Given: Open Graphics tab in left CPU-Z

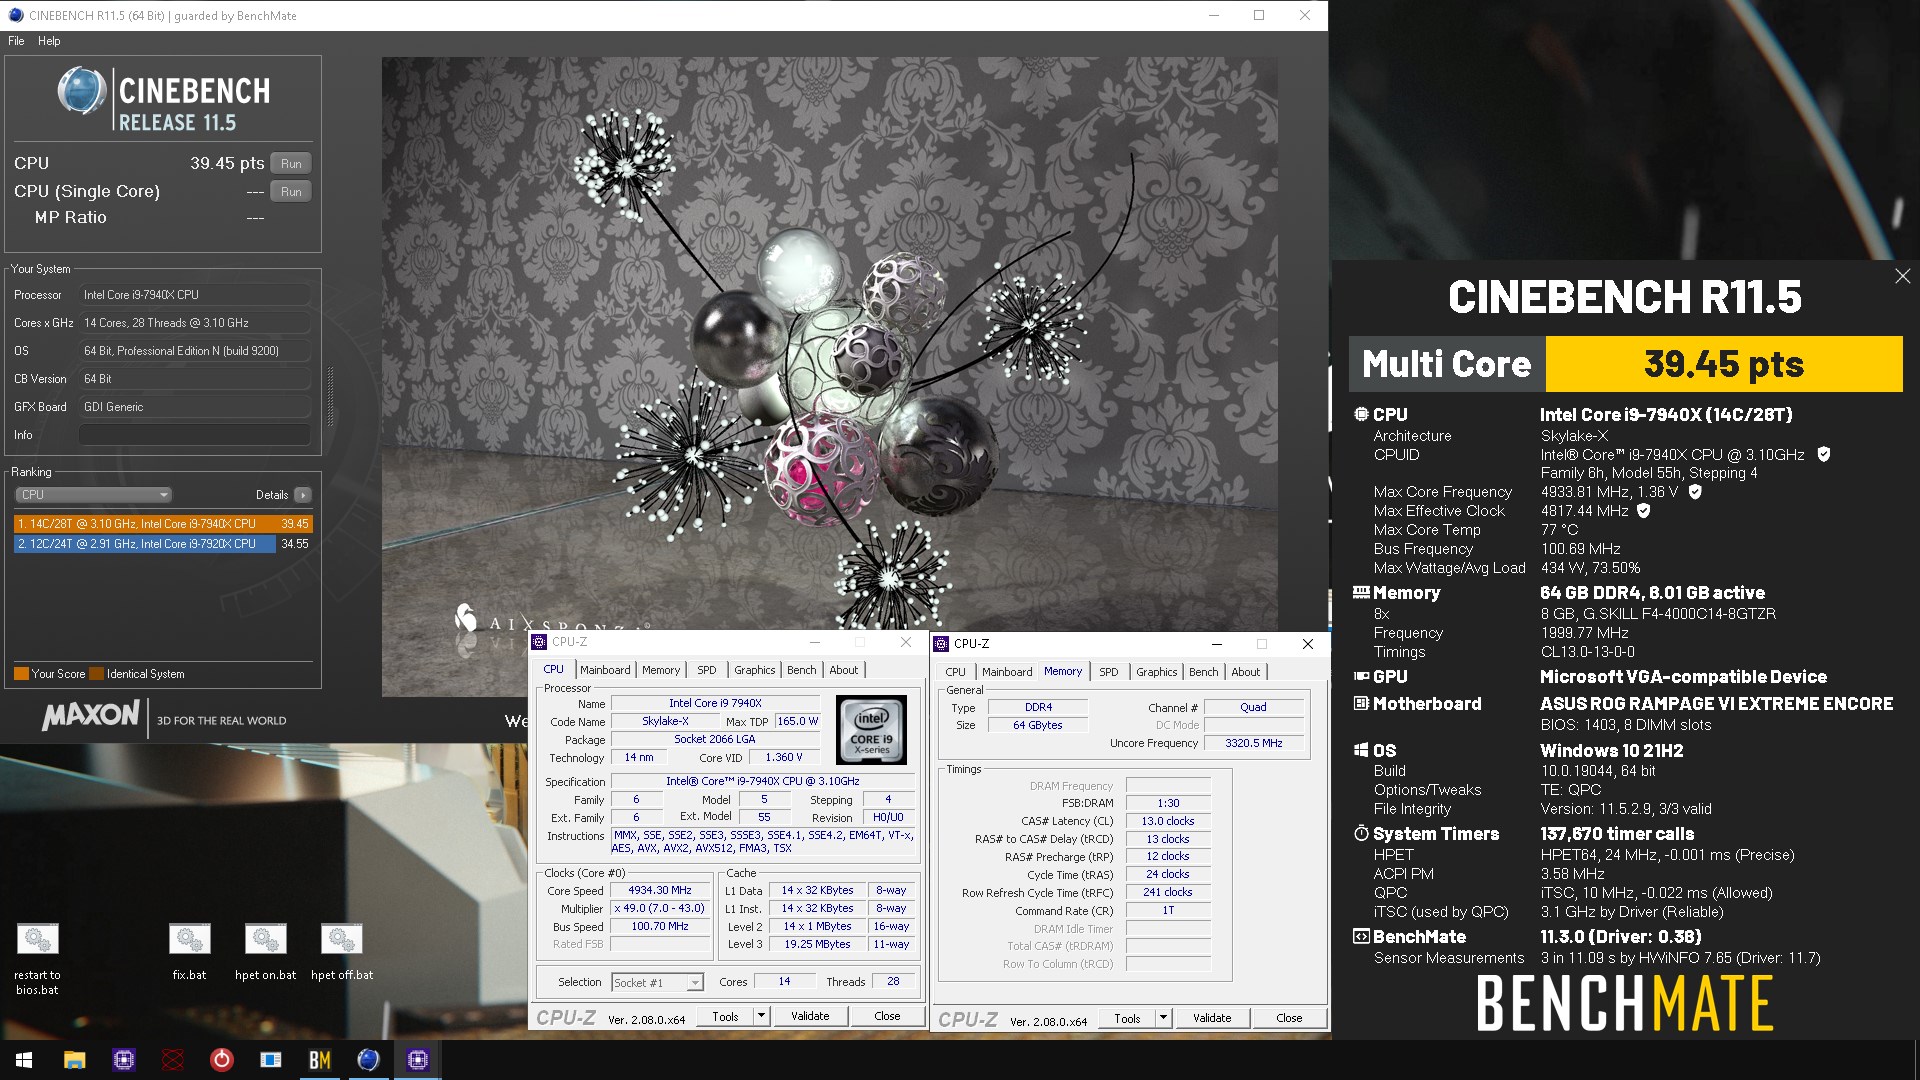Looking at the screenshot, I should point(755,670).
